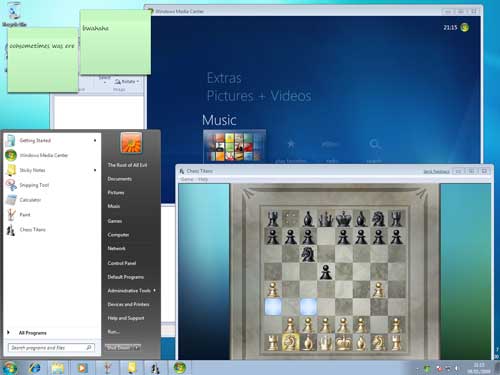Open Pictures from Start menu
Viewport: 500px width, 375px height.
116,193
